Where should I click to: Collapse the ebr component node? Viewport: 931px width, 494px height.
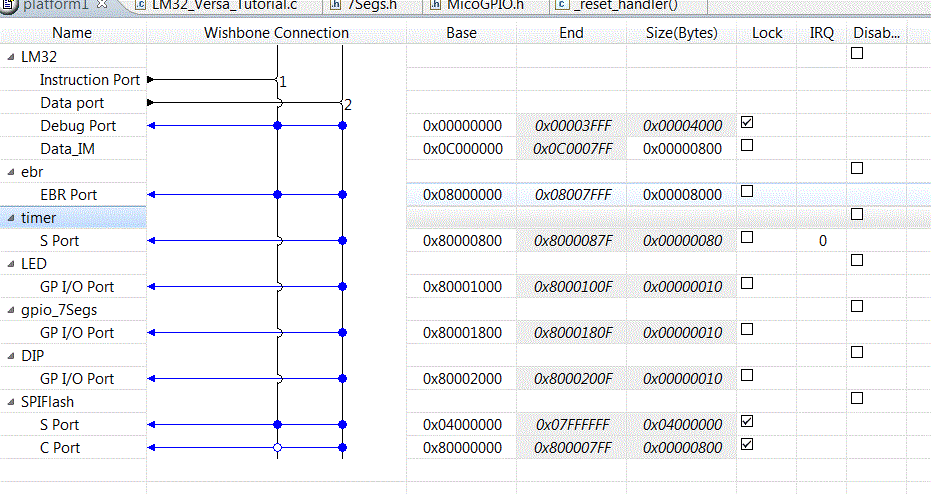click(x=11, y=172)
